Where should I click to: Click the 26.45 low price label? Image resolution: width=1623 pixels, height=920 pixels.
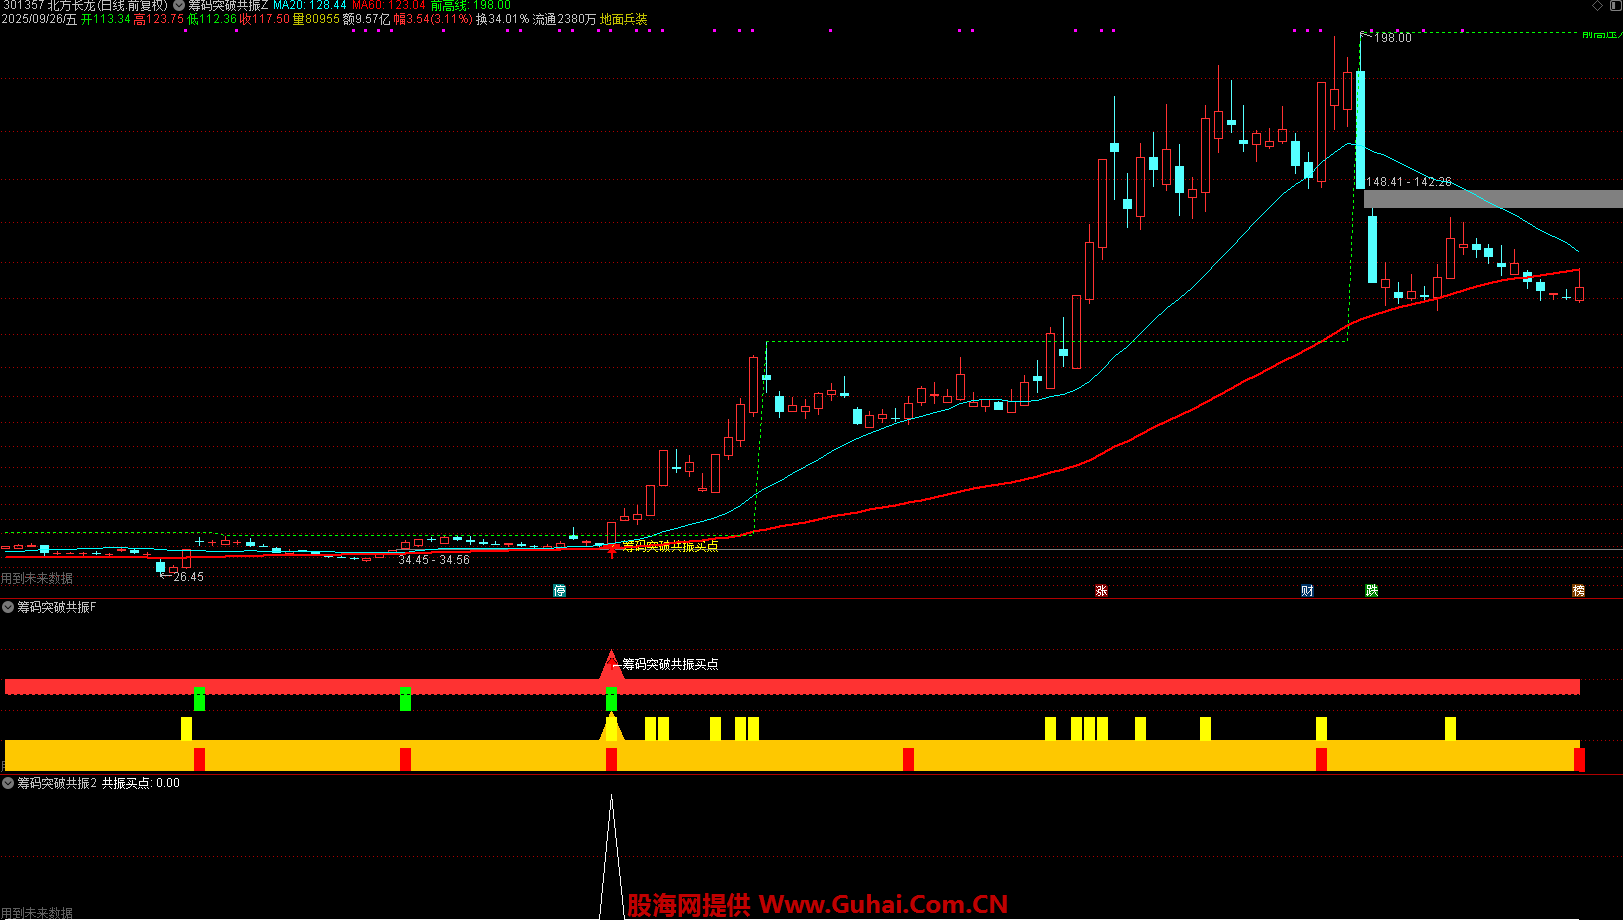pyautogui.click(x=188, y=577)
